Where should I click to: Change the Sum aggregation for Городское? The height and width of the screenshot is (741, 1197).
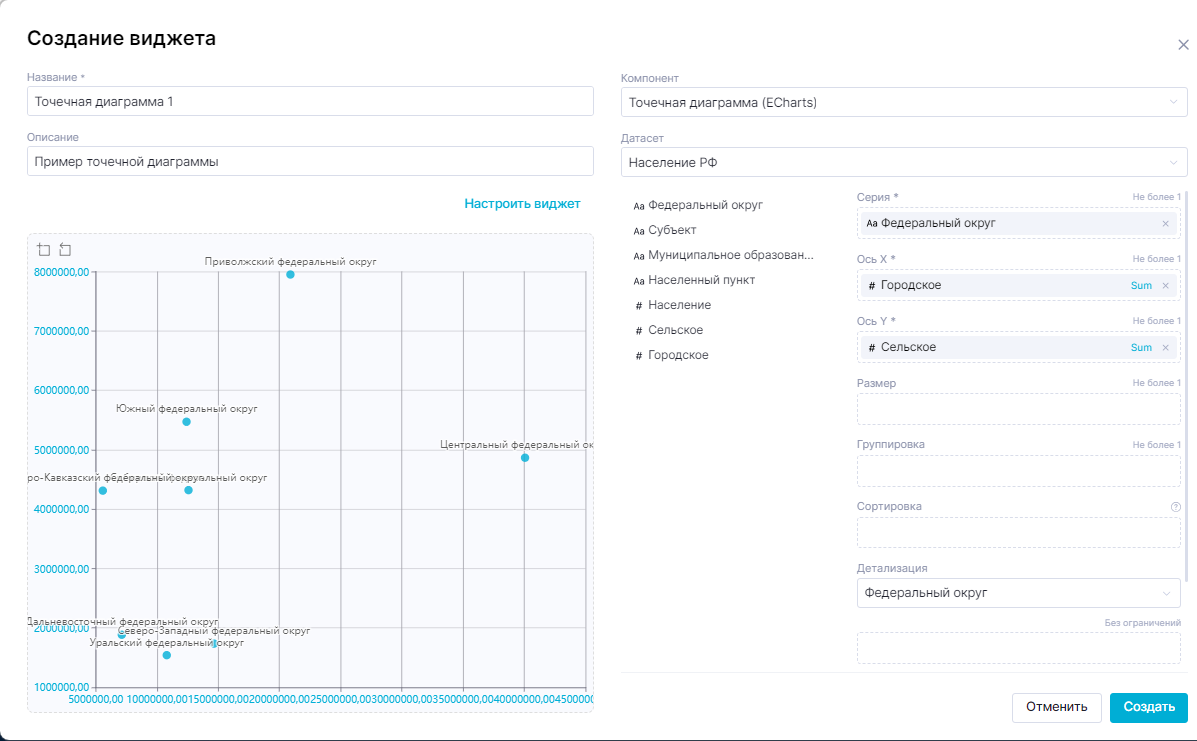[x=1141, y=285]
